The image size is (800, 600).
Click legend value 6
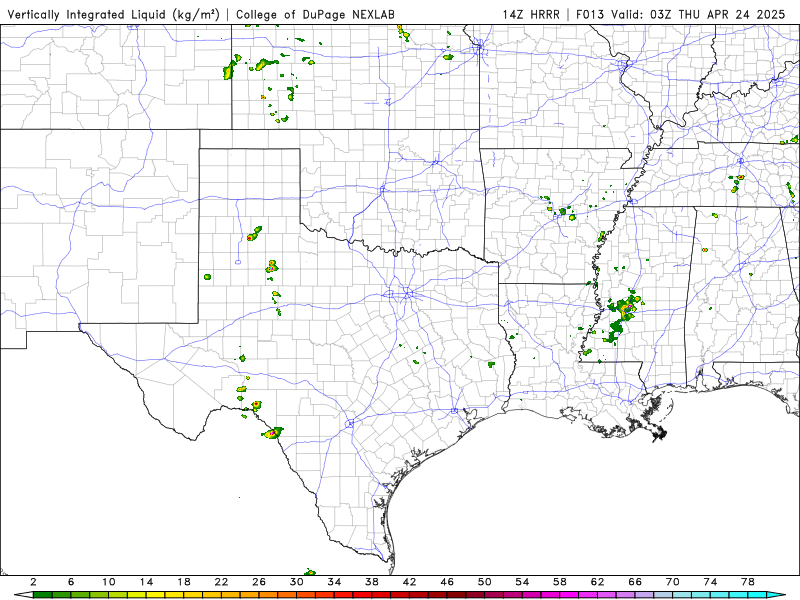(x=71, y=582)
